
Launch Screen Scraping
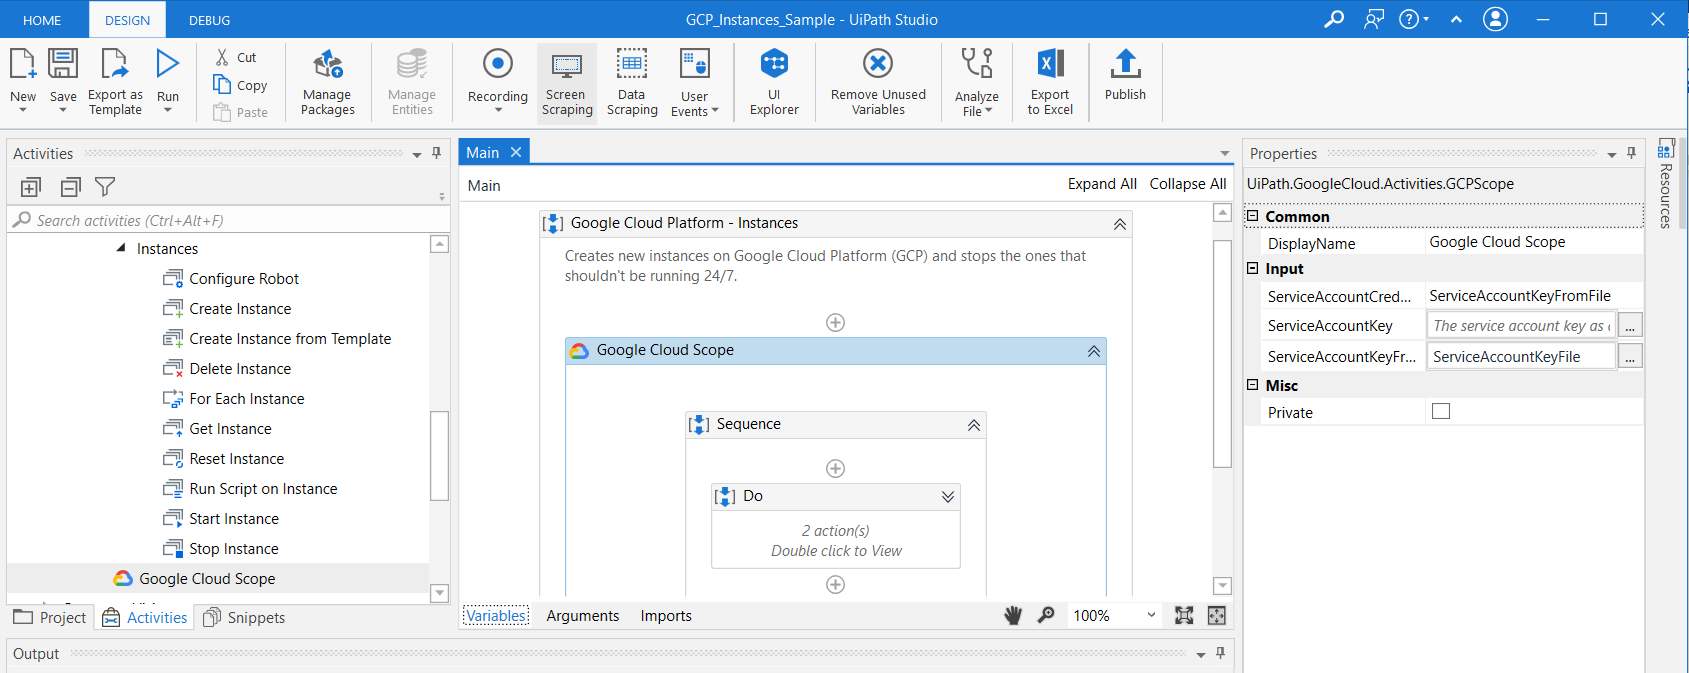(567, 82)
